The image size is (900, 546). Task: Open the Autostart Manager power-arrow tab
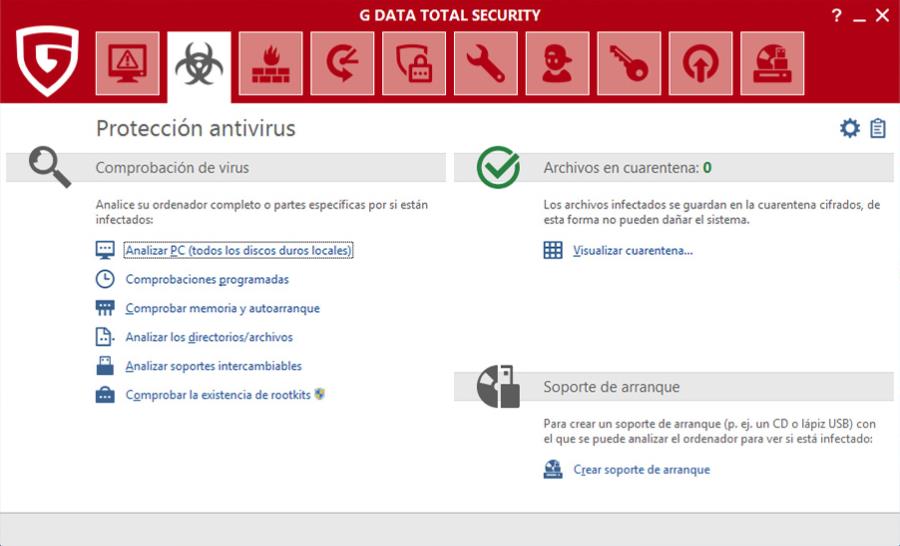700,63
